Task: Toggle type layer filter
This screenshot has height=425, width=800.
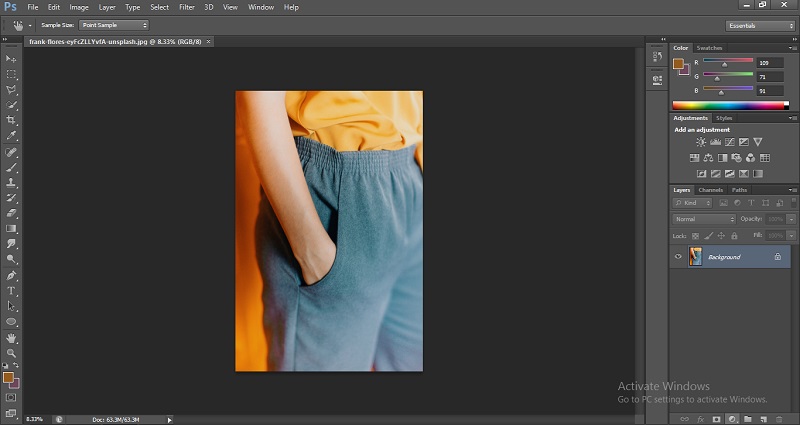Action: [x=751, y=203]
